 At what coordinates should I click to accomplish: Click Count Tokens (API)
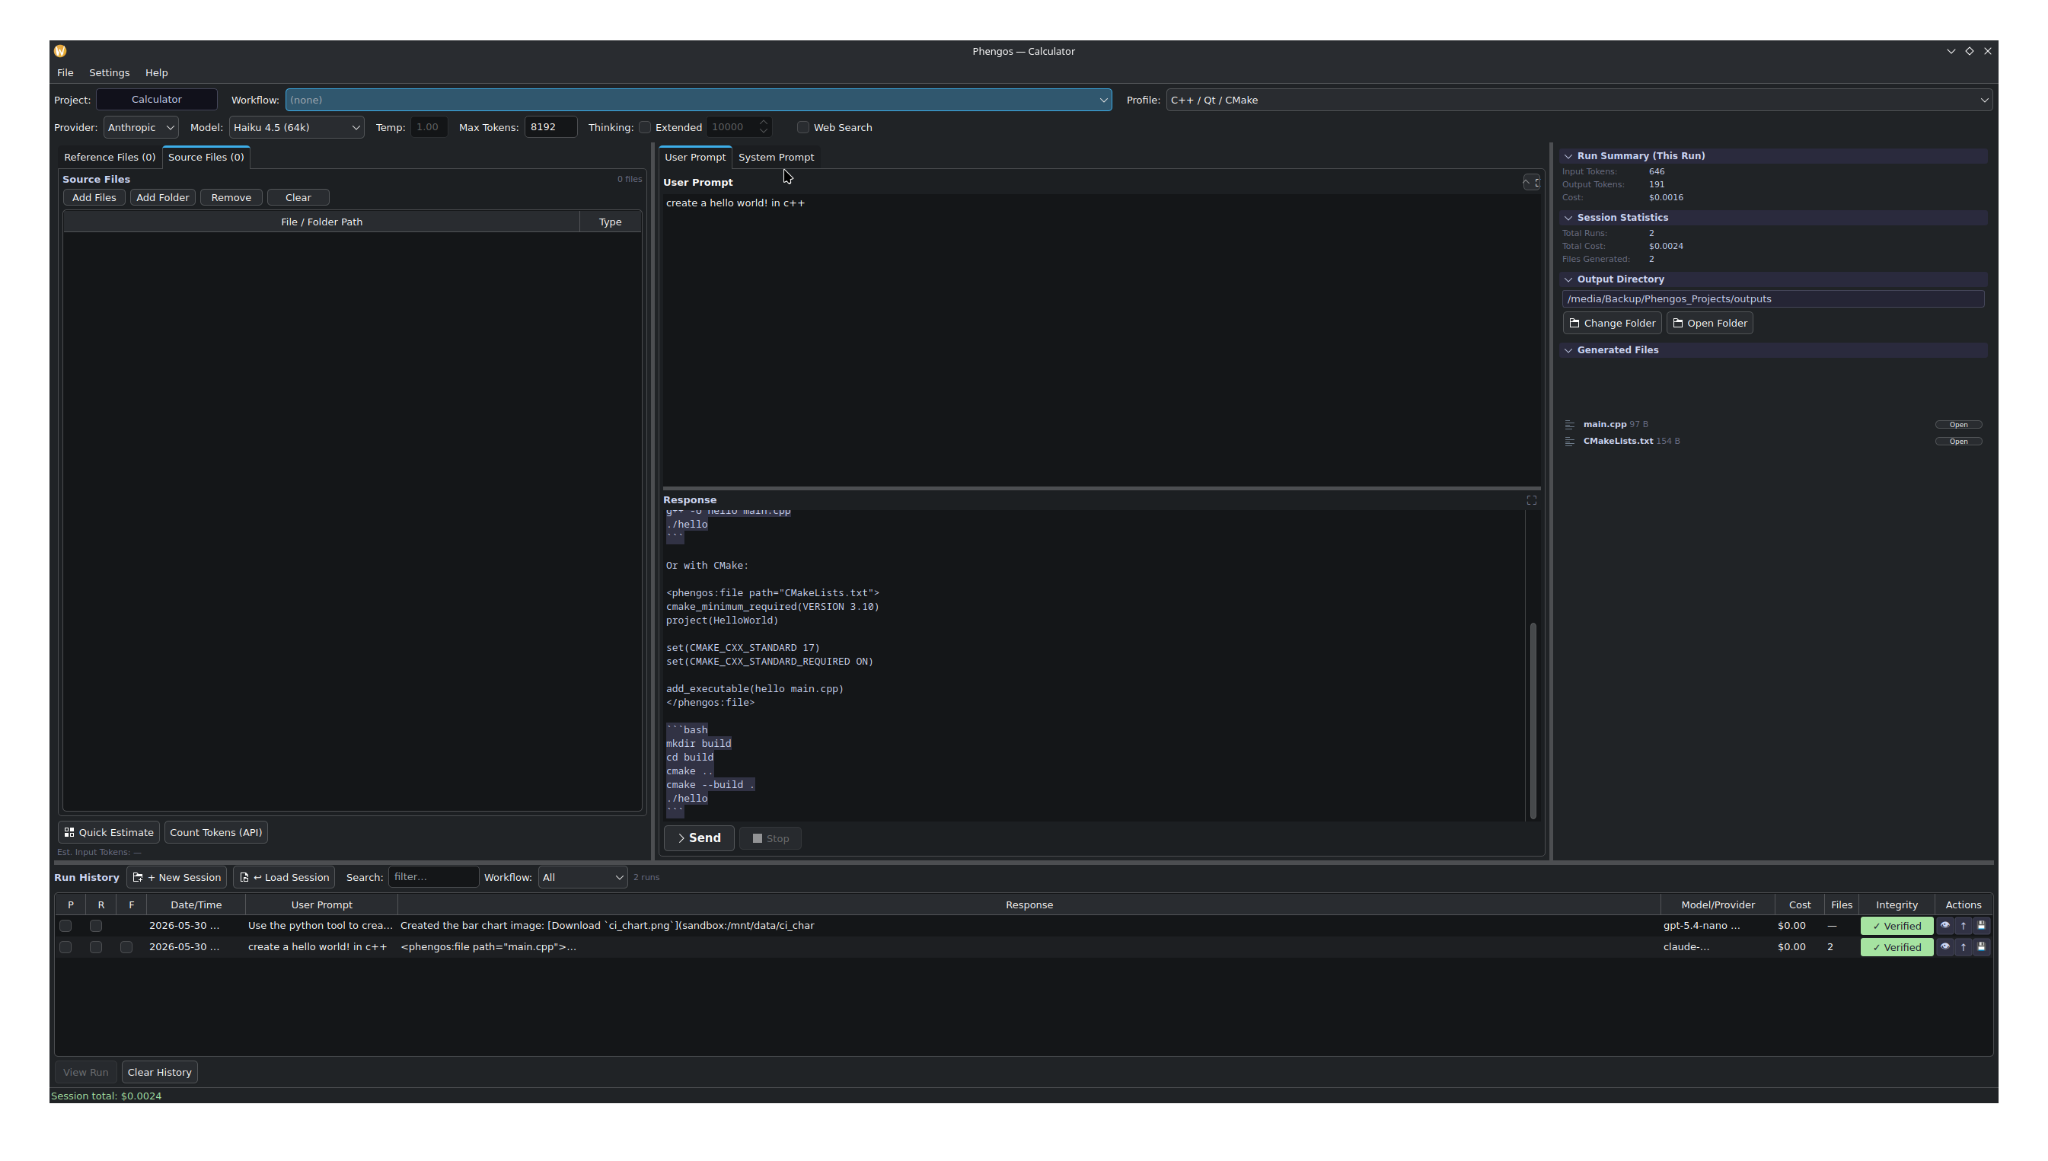pos(216,833)
